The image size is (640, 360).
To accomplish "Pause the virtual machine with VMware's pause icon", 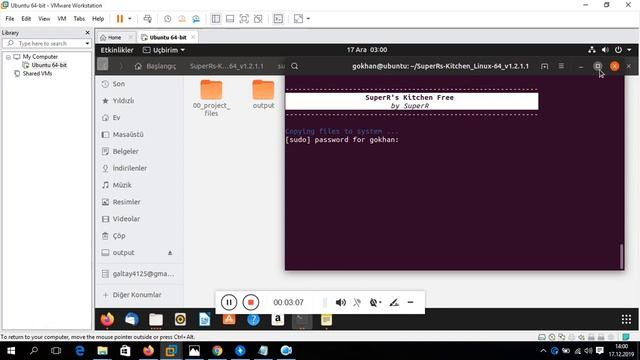I will (120, 19).
